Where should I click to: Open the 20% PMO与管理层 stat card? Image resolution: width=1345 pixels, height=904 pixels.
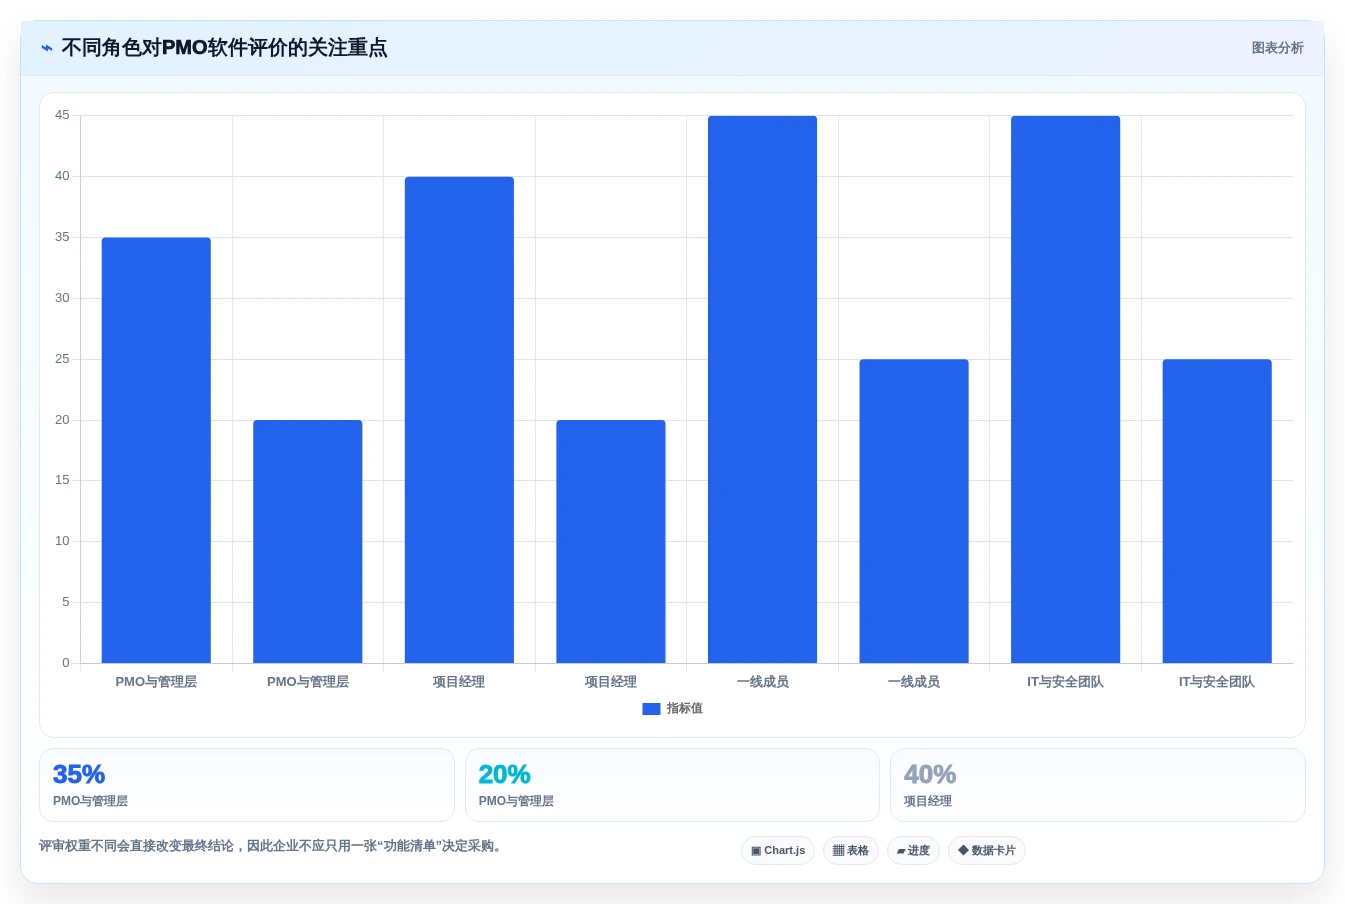tap(672, 785)
